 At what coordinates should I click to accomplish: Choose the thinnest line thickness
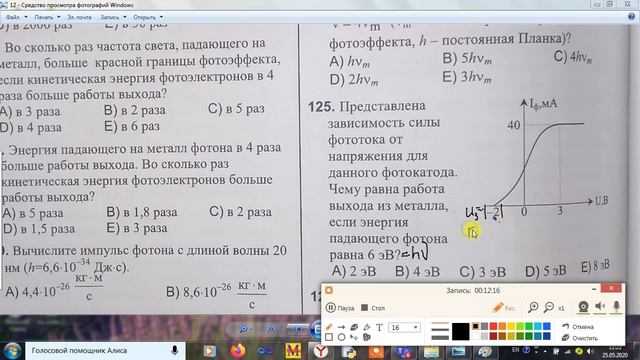click(x=440, y=323)
